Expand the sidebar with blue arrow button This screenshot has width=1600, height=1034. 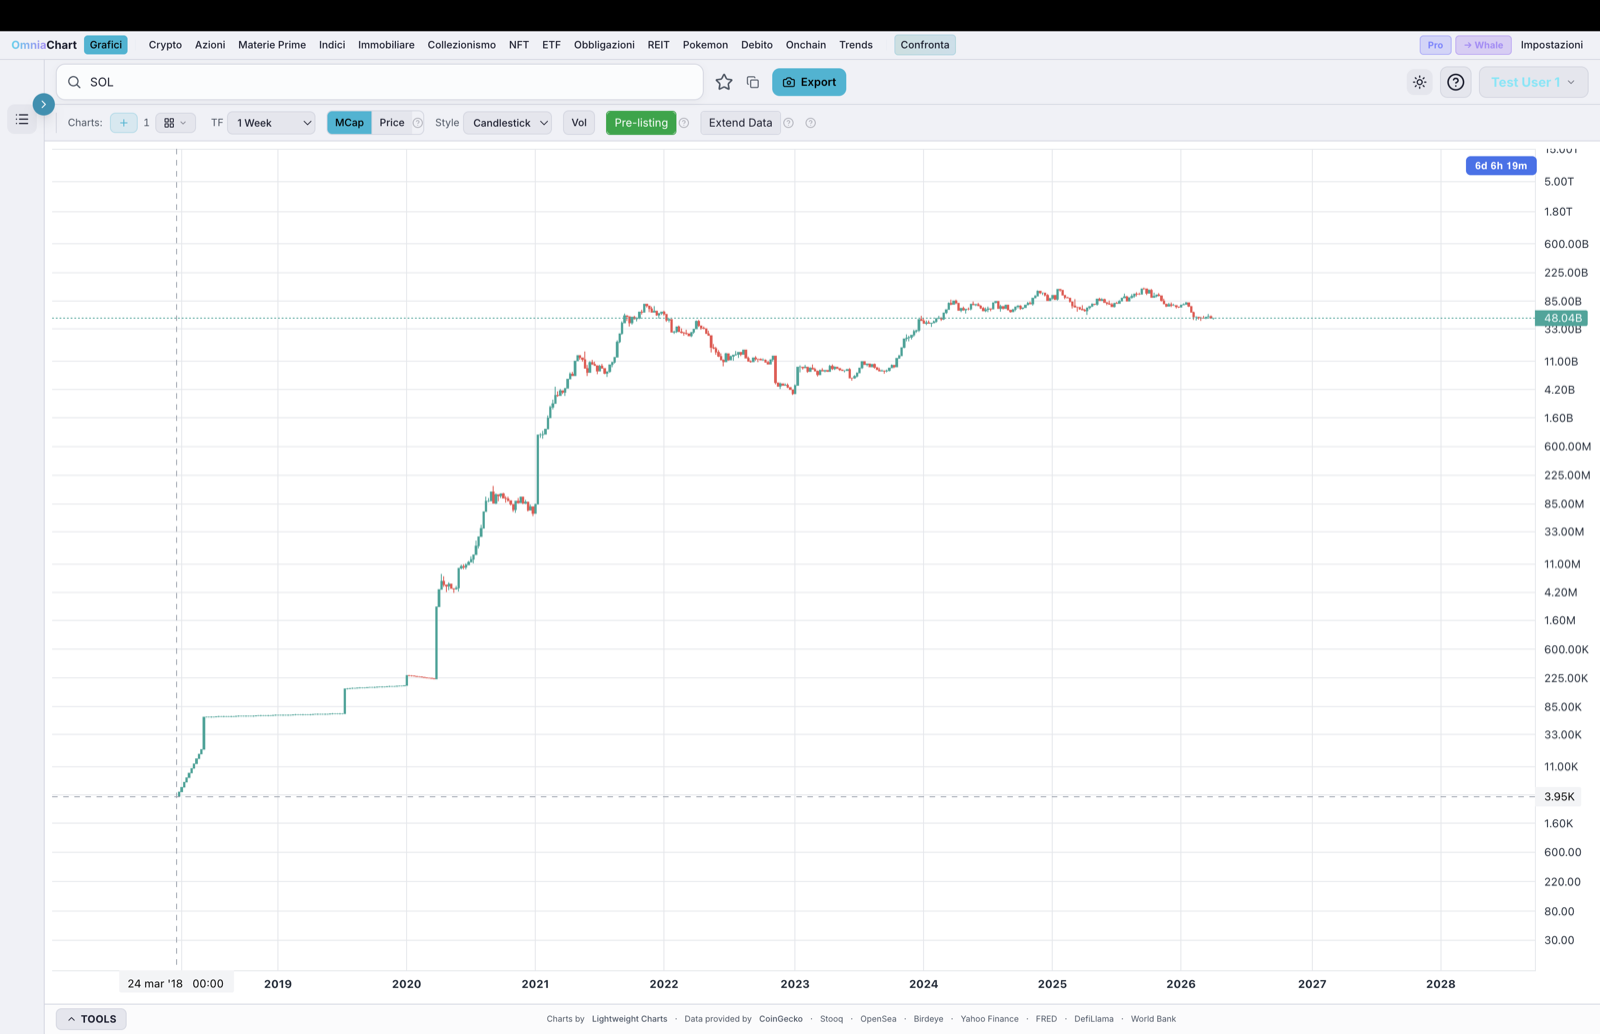tap(43, 104)
